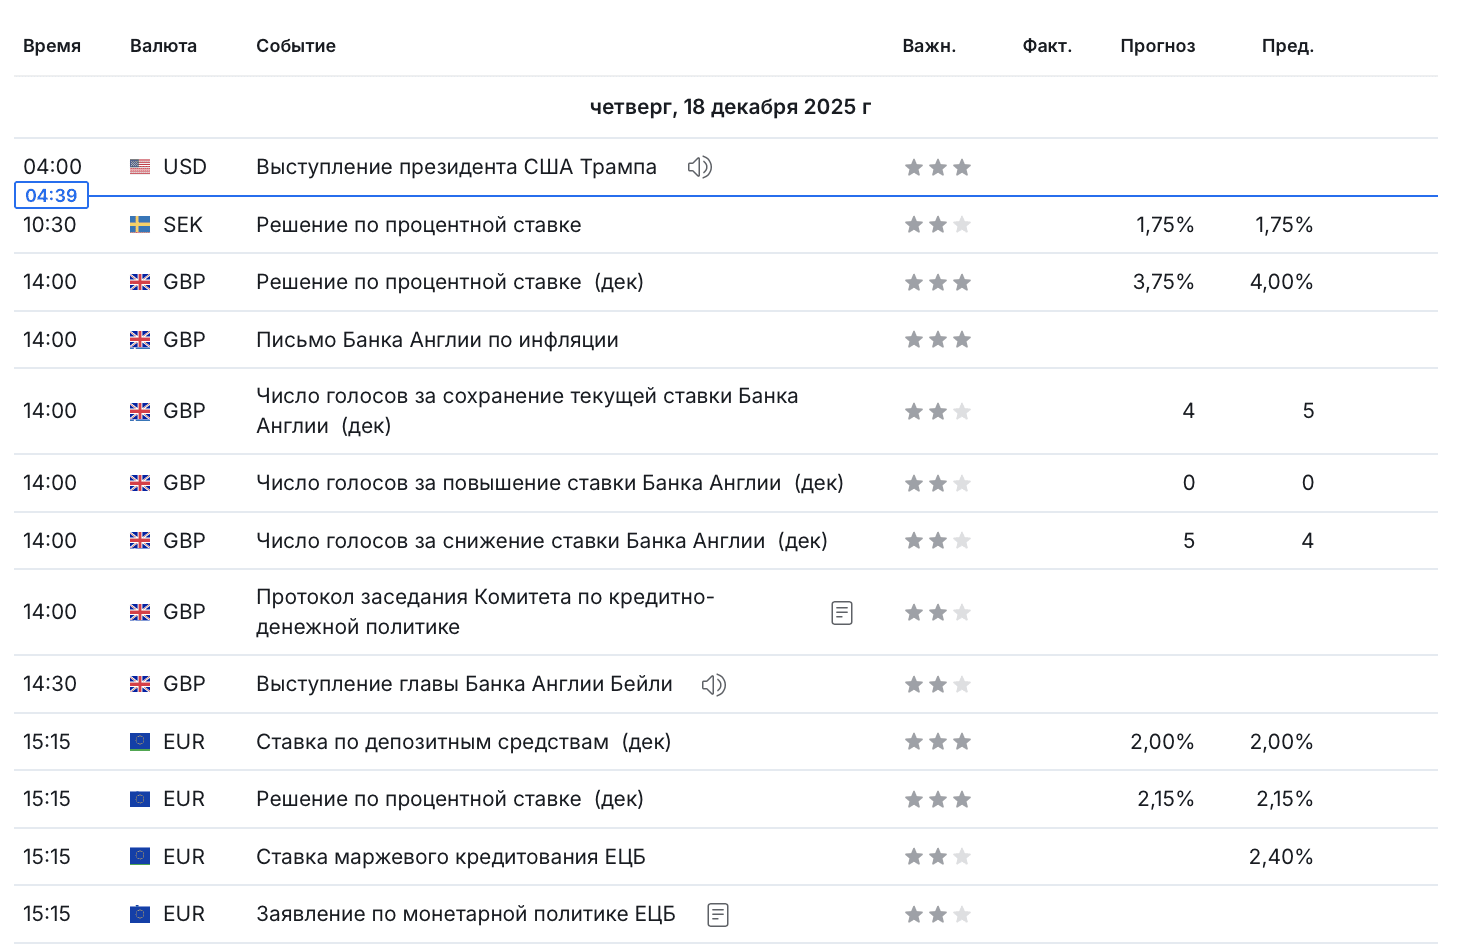Click speaker icon next to Trump speech event
Viewport: 1458px width, 944px height.
coord(700,167)
